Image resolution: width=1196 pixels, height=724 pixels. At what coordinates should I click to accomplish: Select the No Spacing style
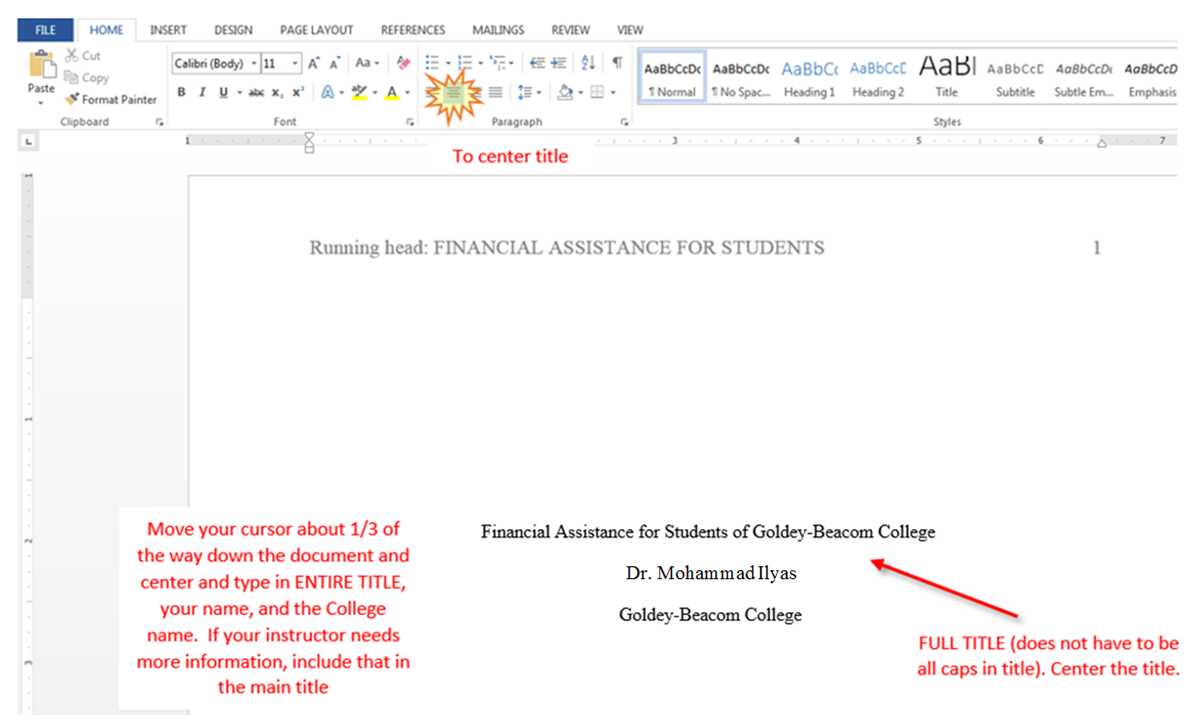(x=740, y=78)
